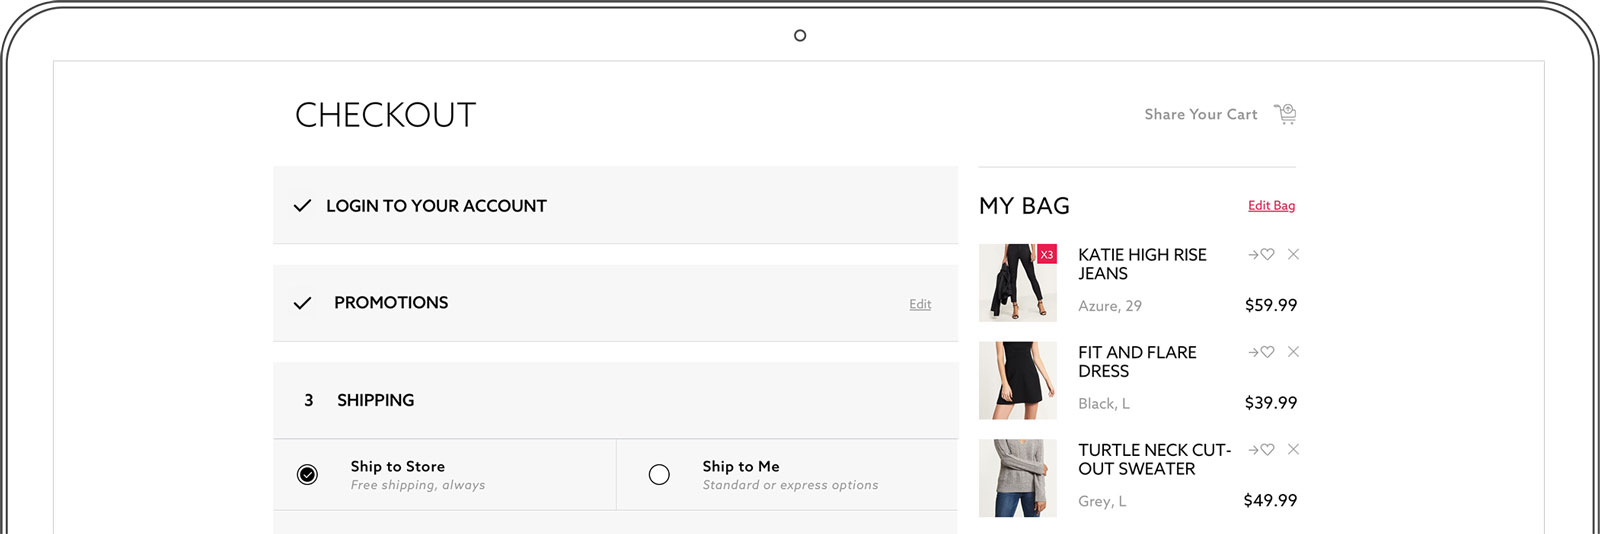Move Turtle Neck Sweater to wishlist
1600x534 pixels.
tap(1261, 450)
